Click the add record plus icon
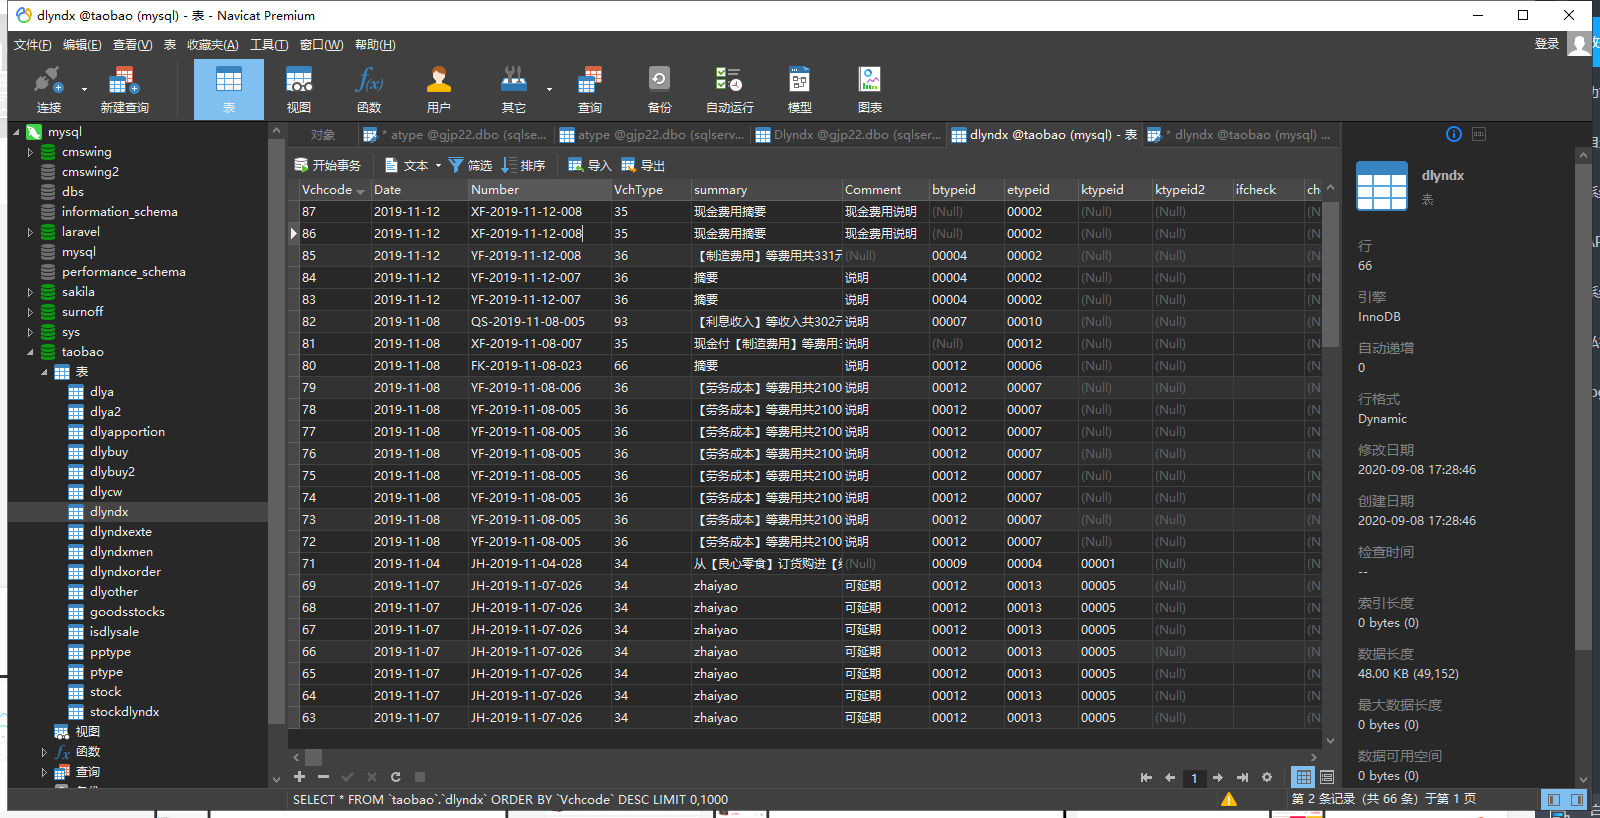 click(x=299, y=777)
